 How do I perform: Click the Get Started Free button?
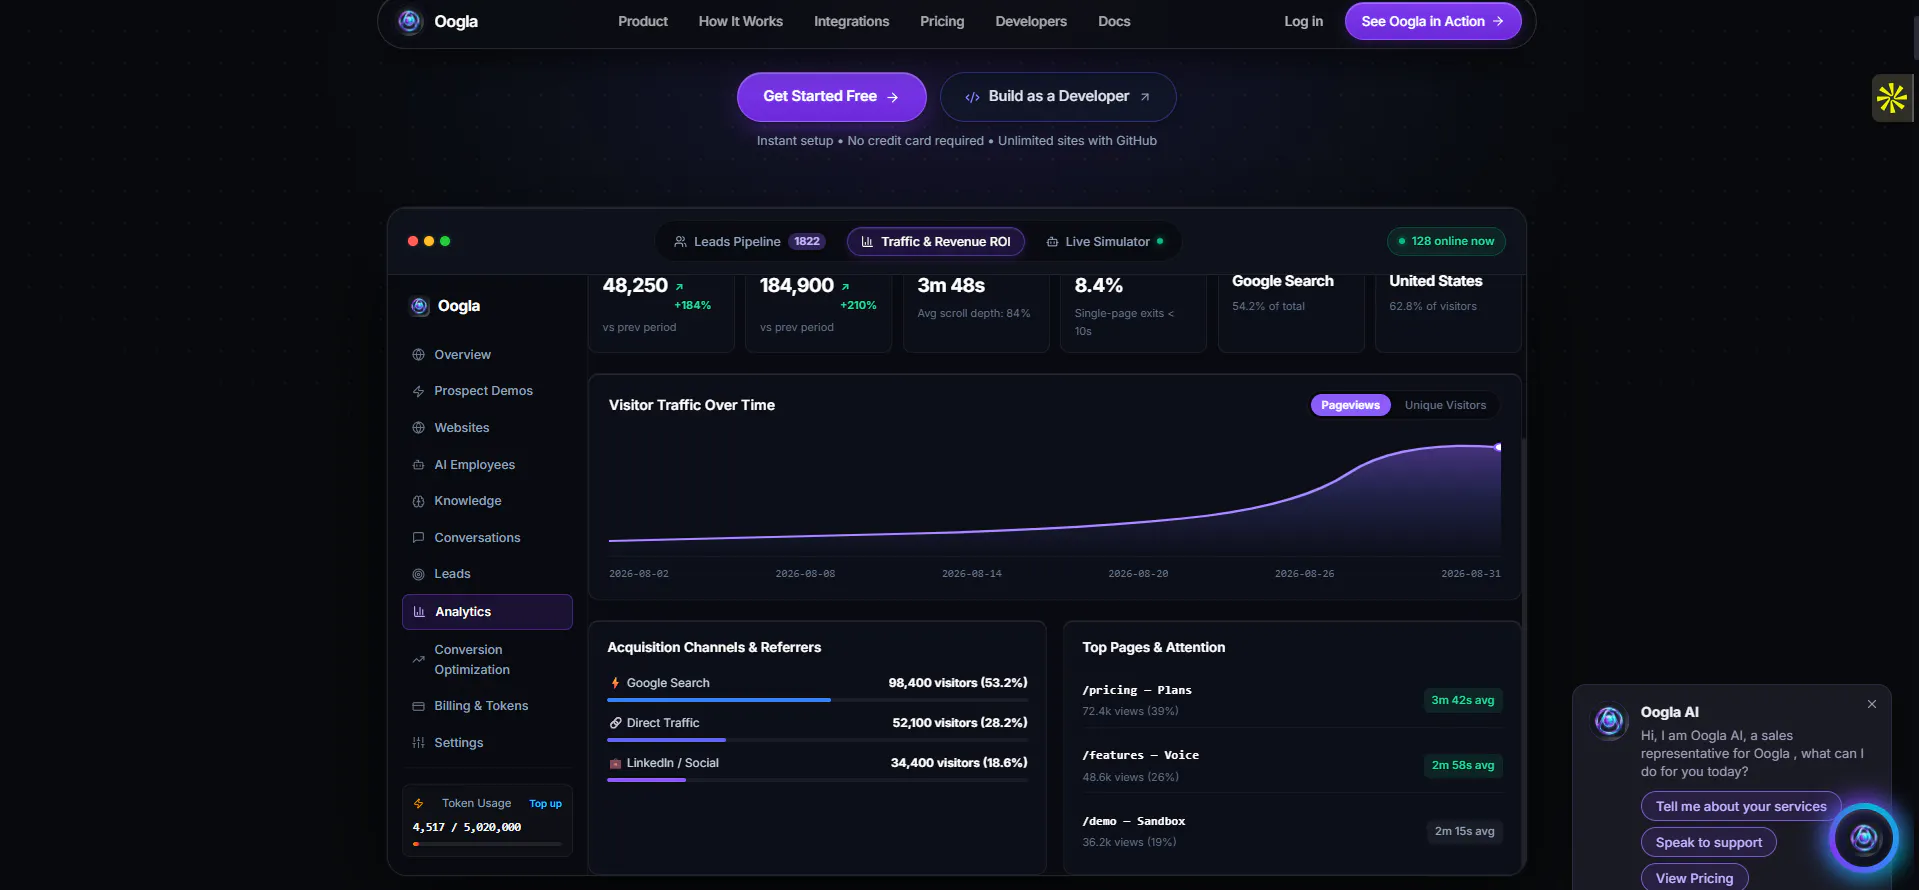[831, 97]
